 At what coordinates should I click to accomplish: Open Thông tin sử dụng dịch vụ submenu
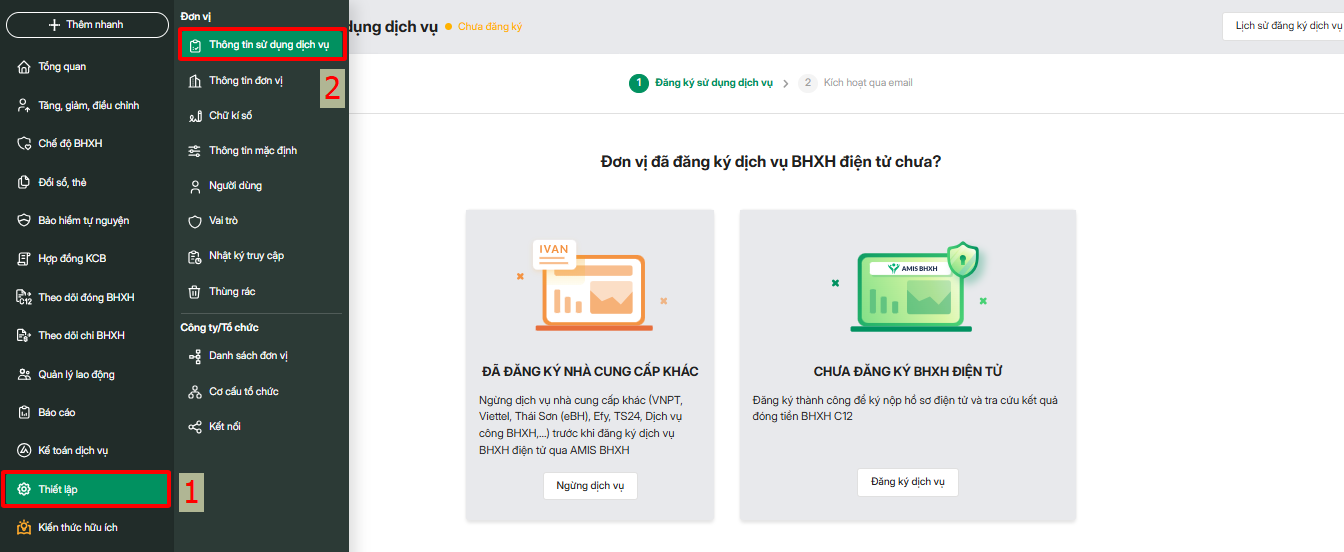click(262, 45)
